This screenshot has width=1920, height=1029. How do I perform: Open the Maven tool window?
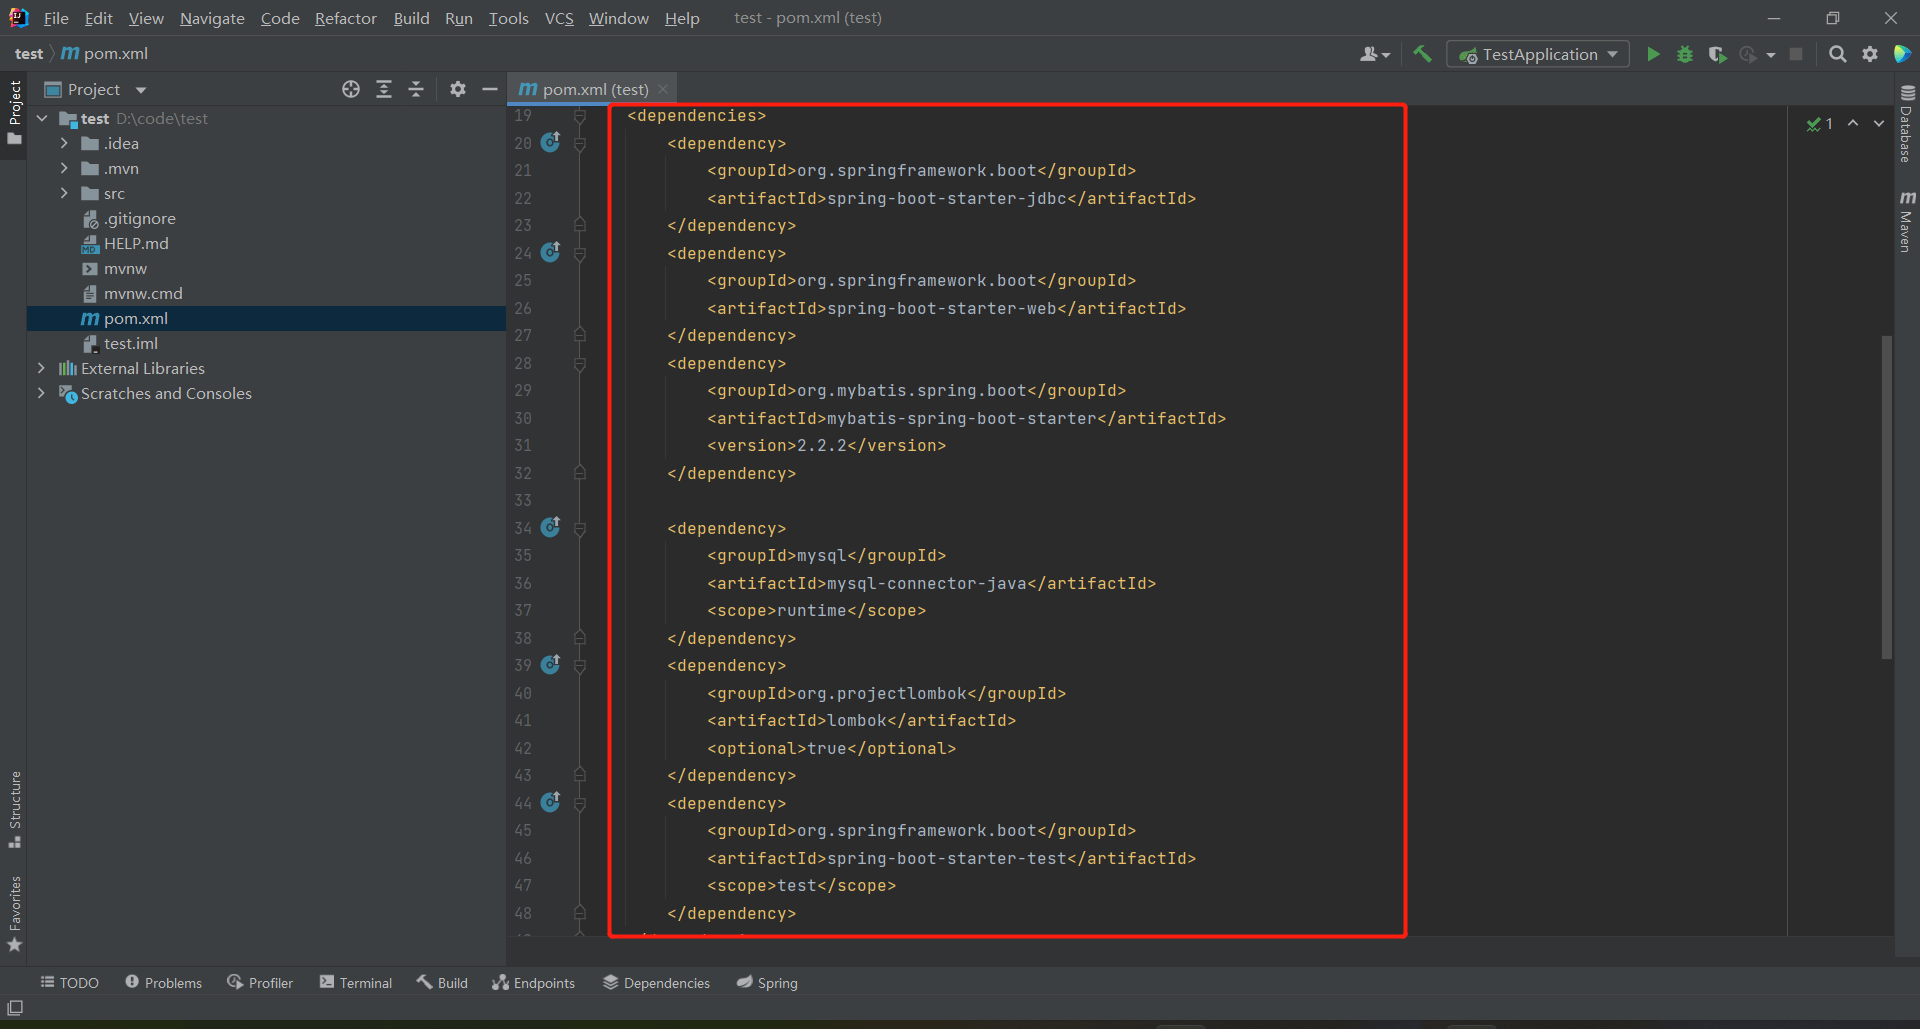point(1907,221)
